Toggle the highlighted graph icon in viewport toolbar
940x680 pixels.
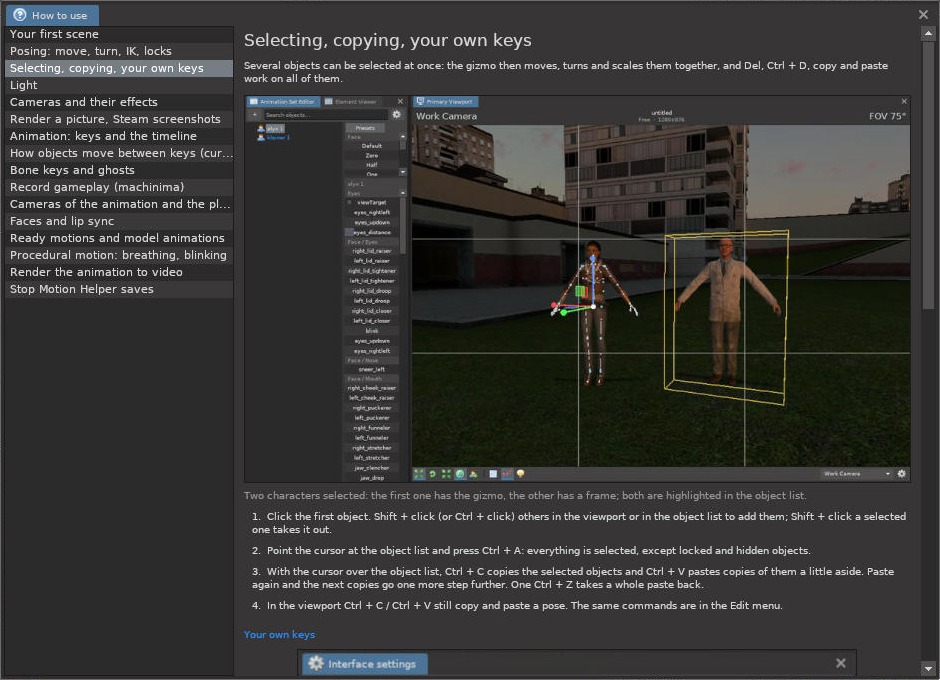(x=507, y=474)
